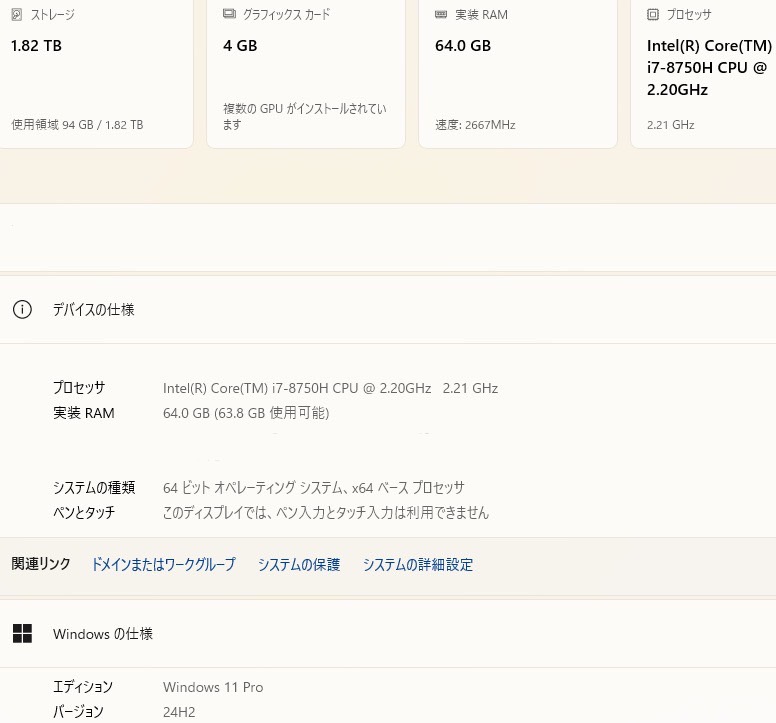Click the CPU chip icon beside プロセッサ card title
The image size is (776, 723).
click(x=653, y=15)
